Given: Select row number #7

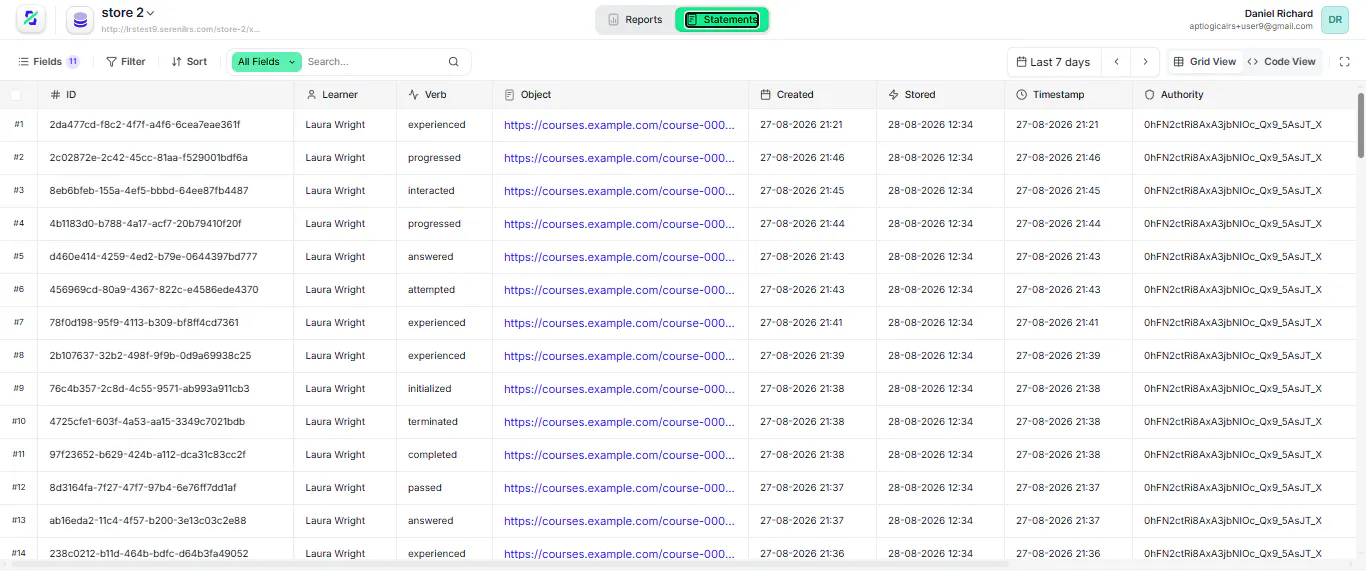Looking at the screenshot, I should [x=19, y=323].
